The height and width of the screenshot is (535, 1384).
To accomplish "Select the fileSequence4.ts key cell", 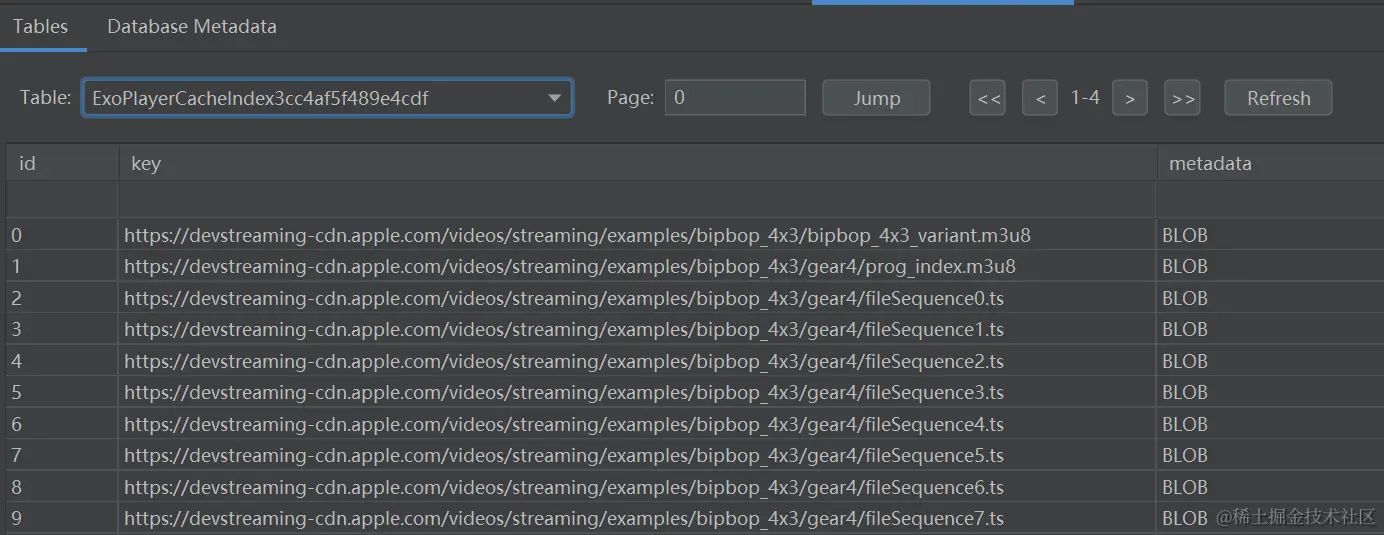I will click(x=638, y=424).
